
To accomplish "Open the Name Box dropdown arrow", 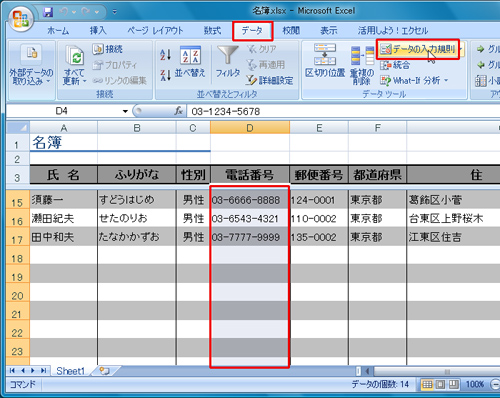I will 125,111.
